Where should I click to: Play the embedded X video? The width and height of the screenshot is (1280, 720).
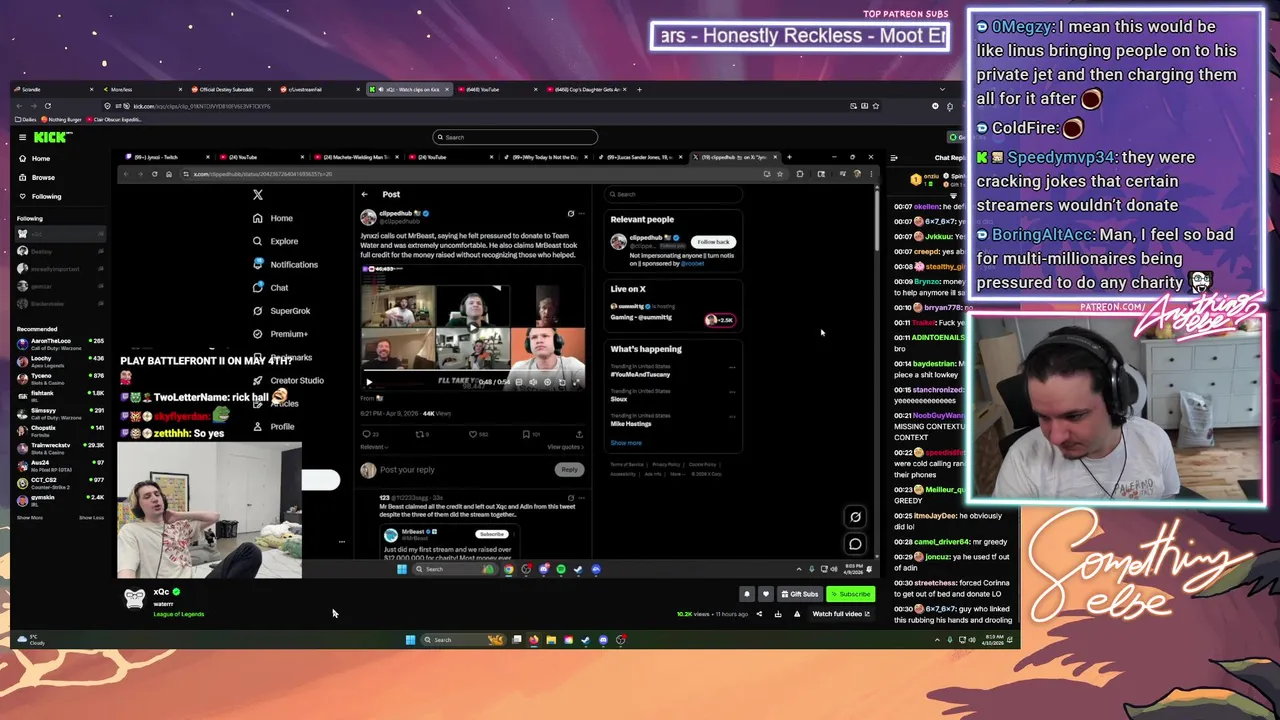(369, 382)
